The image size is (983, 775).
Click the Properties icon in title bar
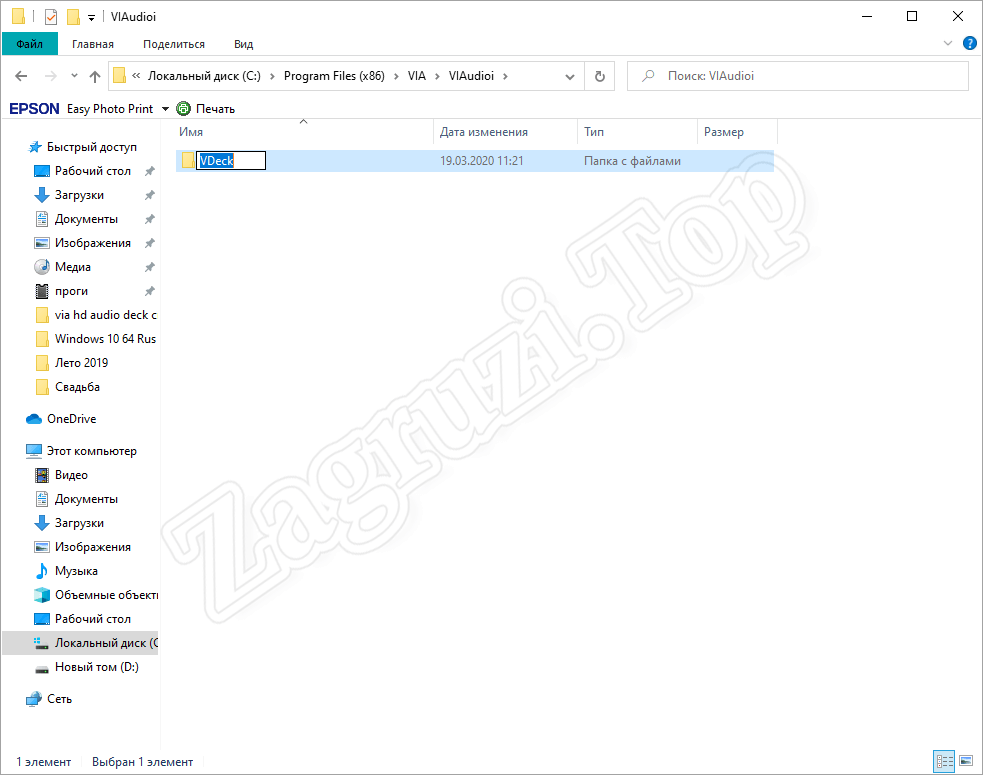coord(50,17)
